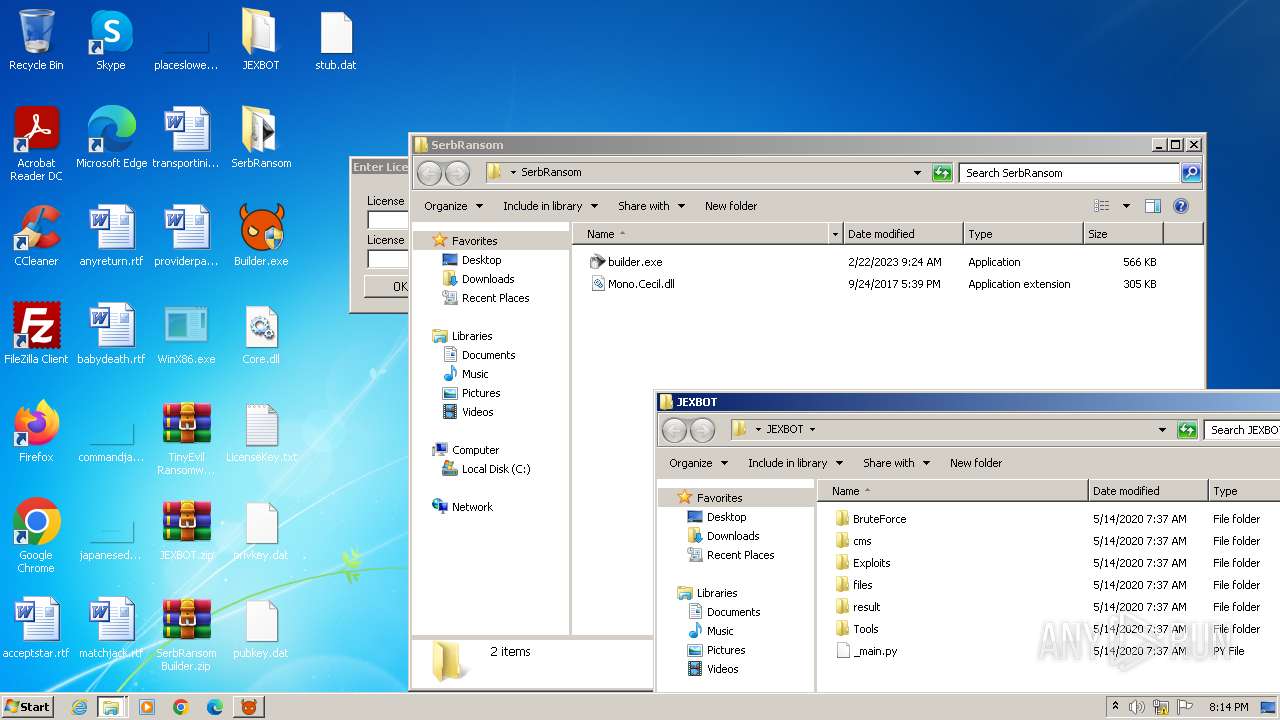This screenshot has height=720, width=1280.
Task: Click the search icon in SerbRansom window
Action: 1190,172
